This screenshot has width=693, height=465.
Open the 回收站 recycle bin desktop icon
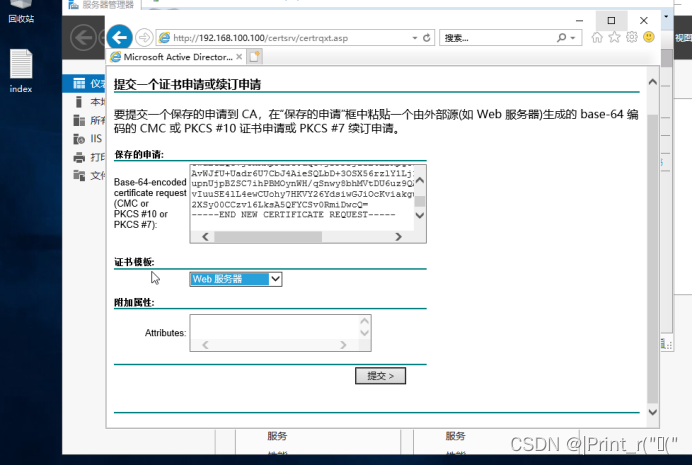coord(21,11)
